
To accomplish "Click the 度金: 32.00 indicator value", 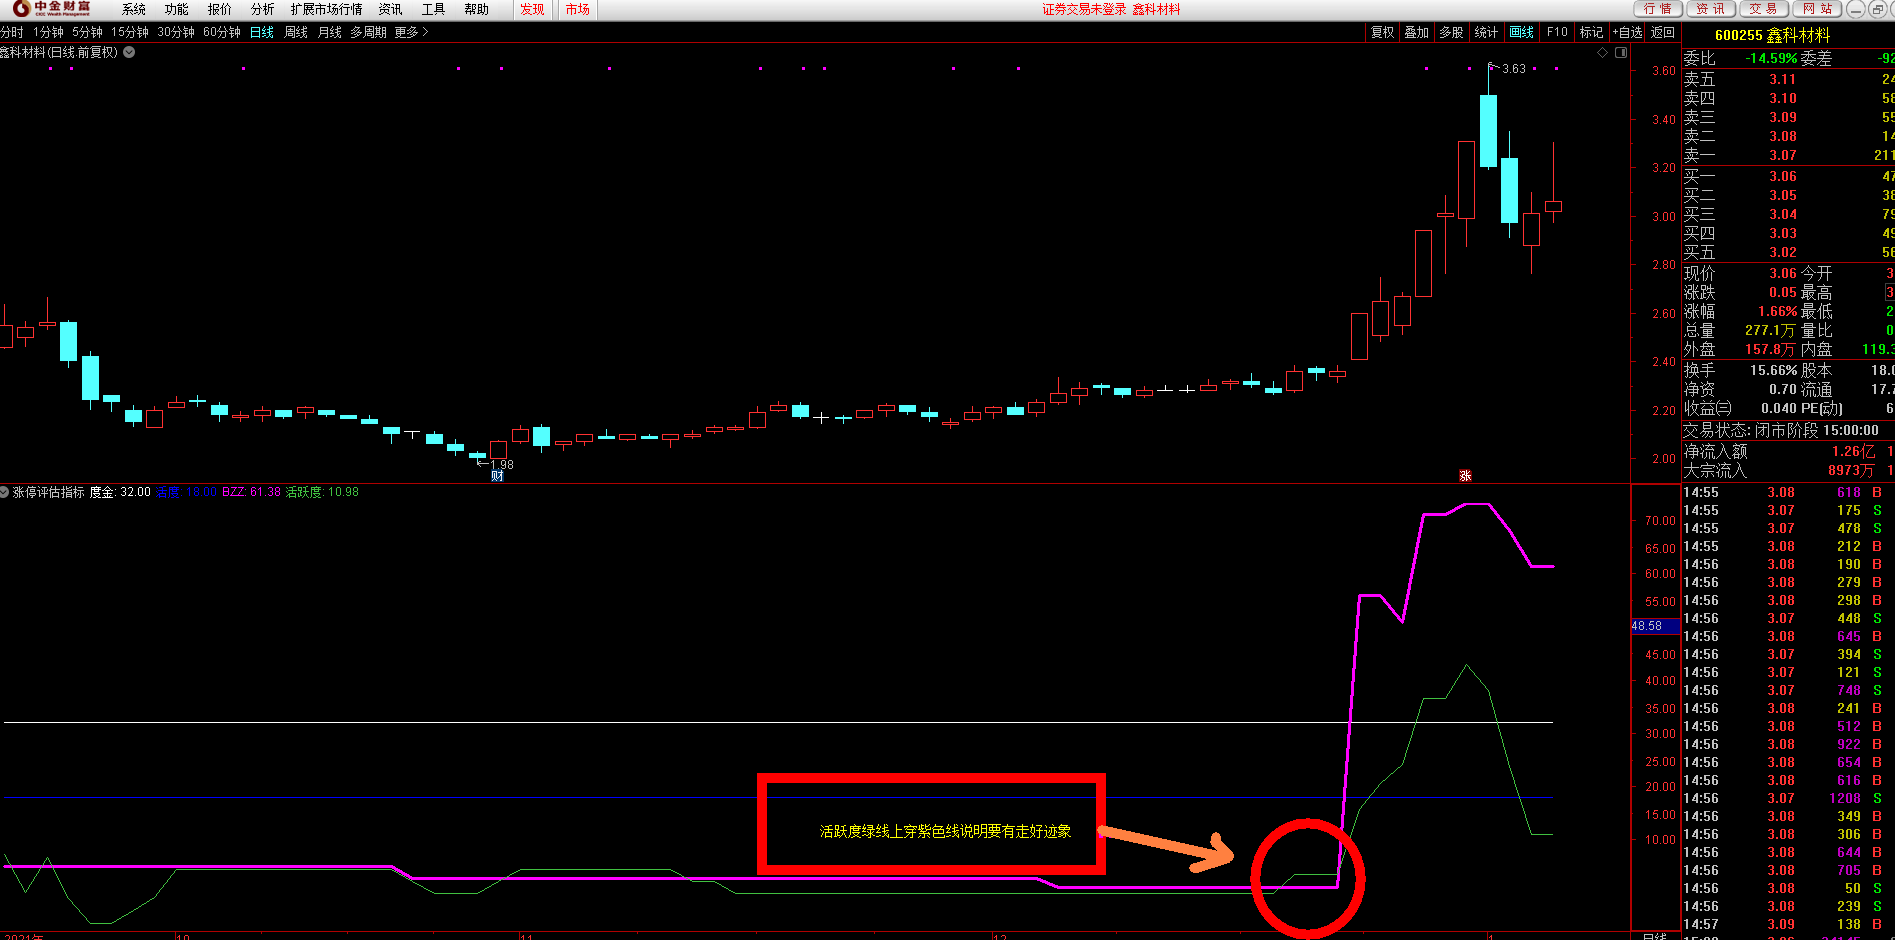I will pos(120,492).
